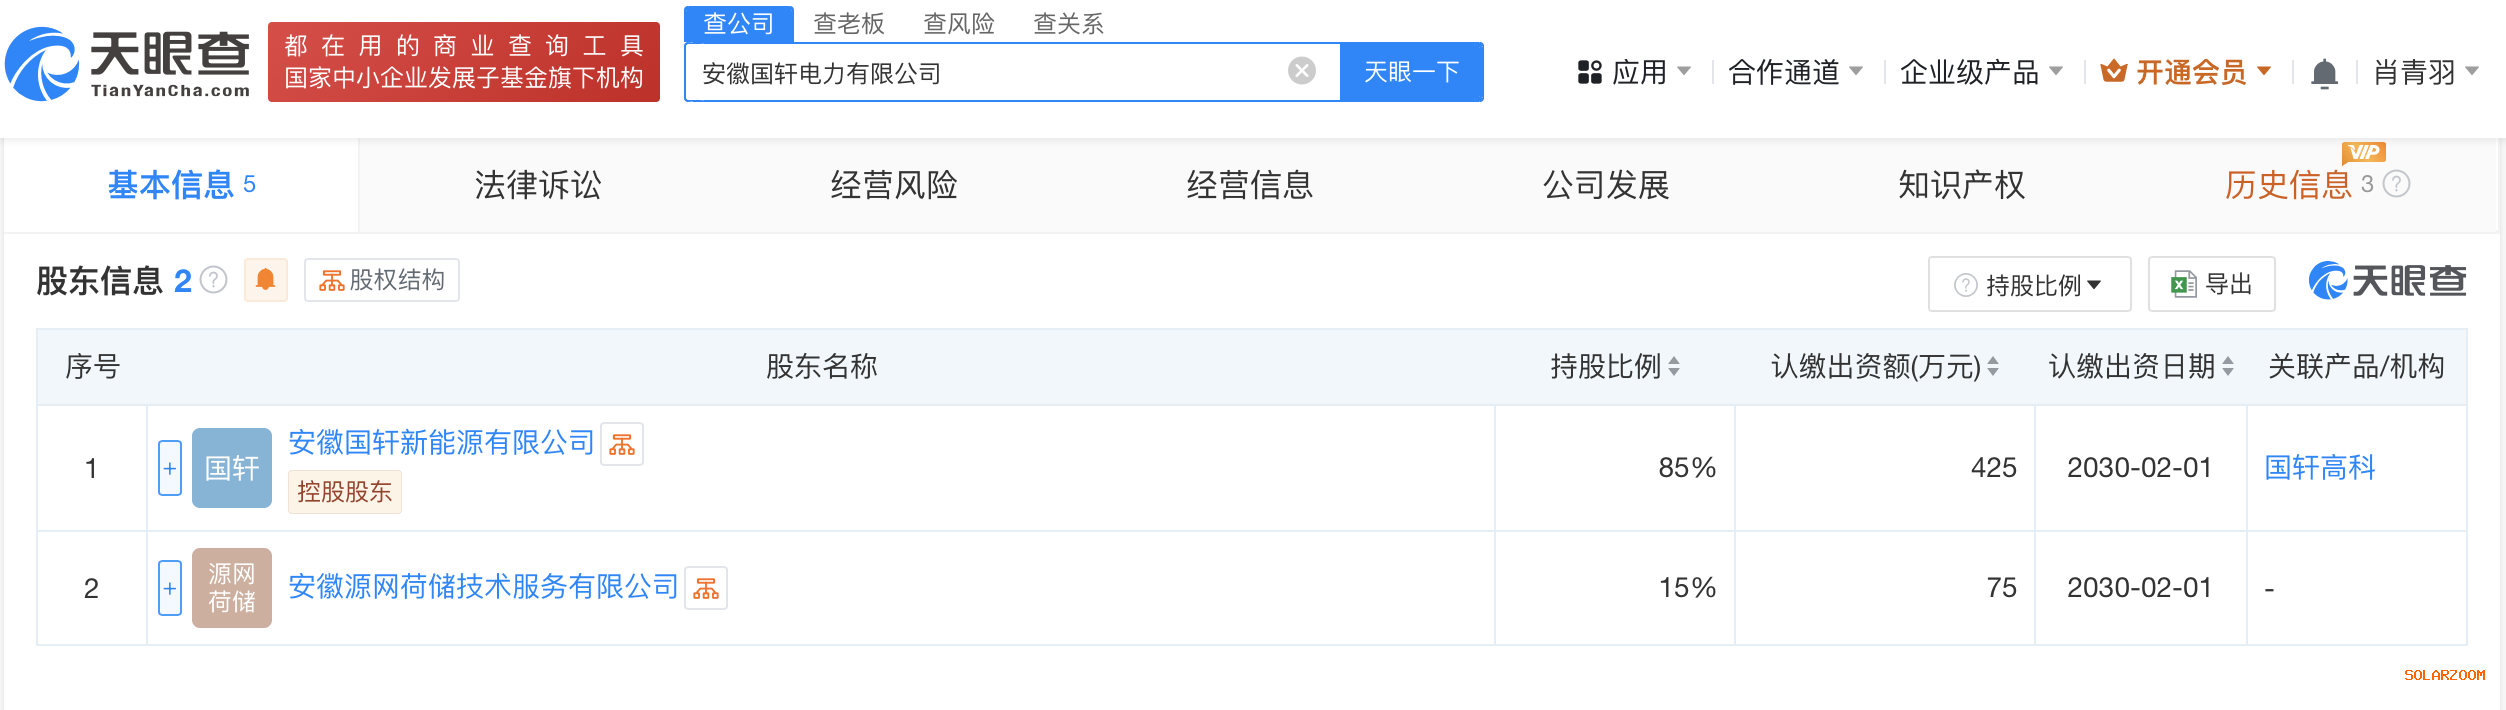Click the 国轩 company logo thumbnail
This screenshot has width=2506, height=710.
click(x=232, y=468)
